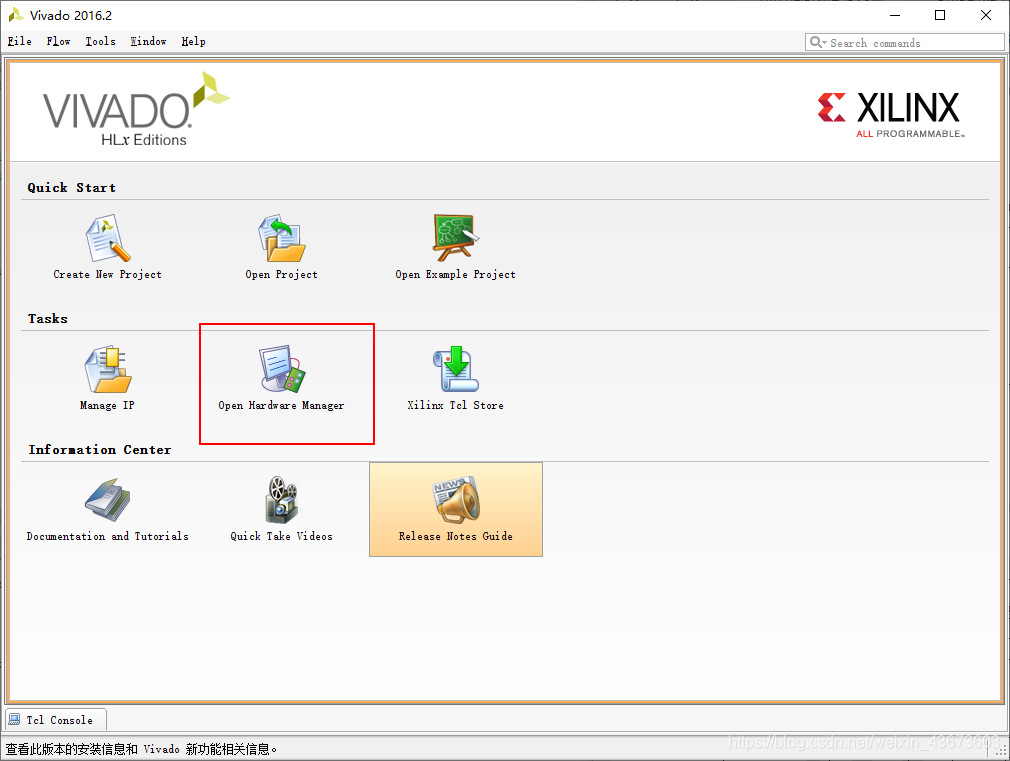1010x761 pixels.
Task: Click the Create New Project label
Action: [x=108, y=275]
